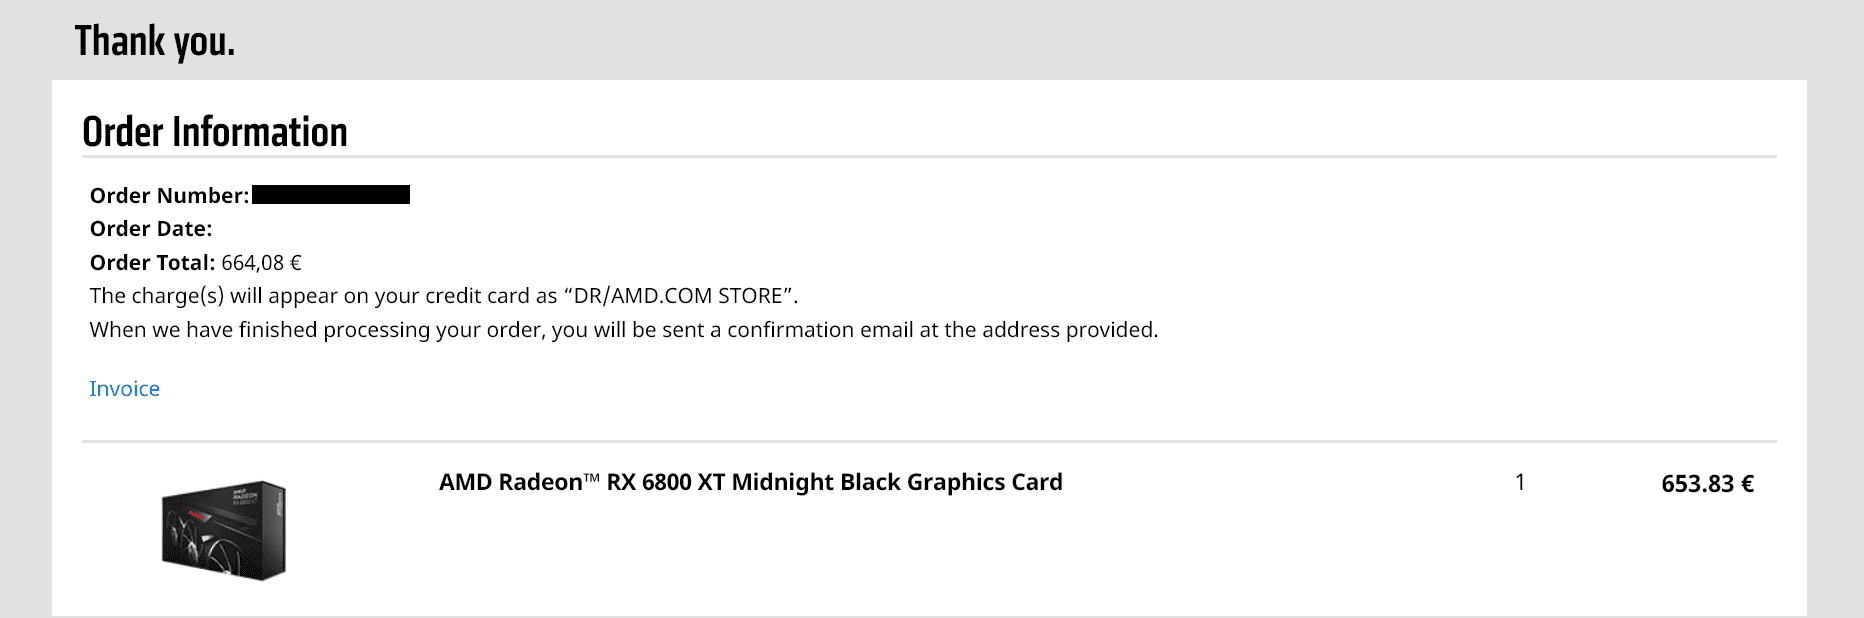Click the Order Total label
Screen dimensions: 1864x618
coord(152,263)
